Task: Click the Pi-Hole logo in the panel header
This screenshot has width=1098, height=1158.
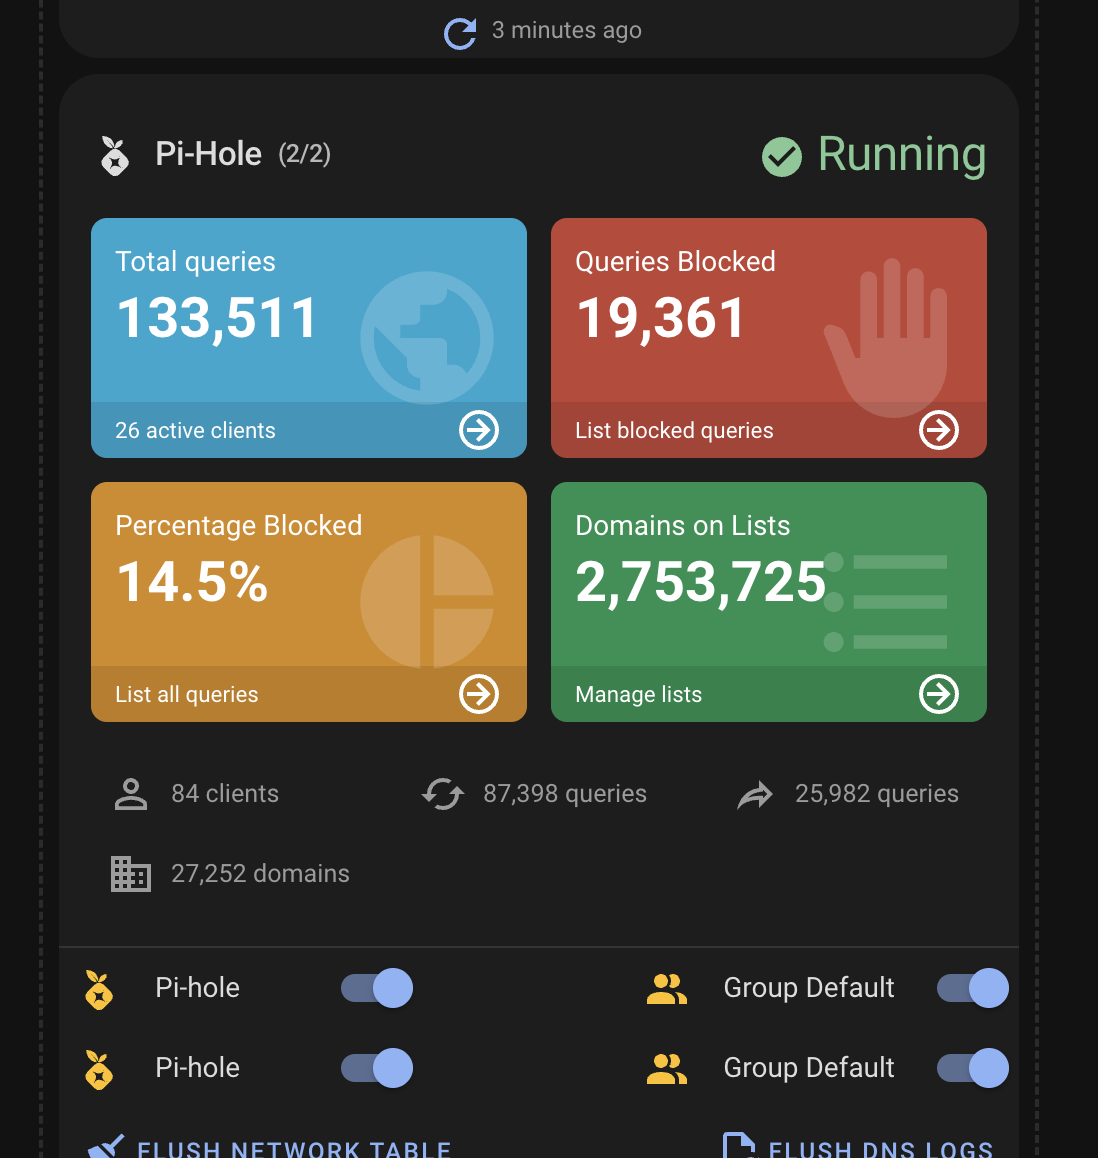Action: pos(114,156)
